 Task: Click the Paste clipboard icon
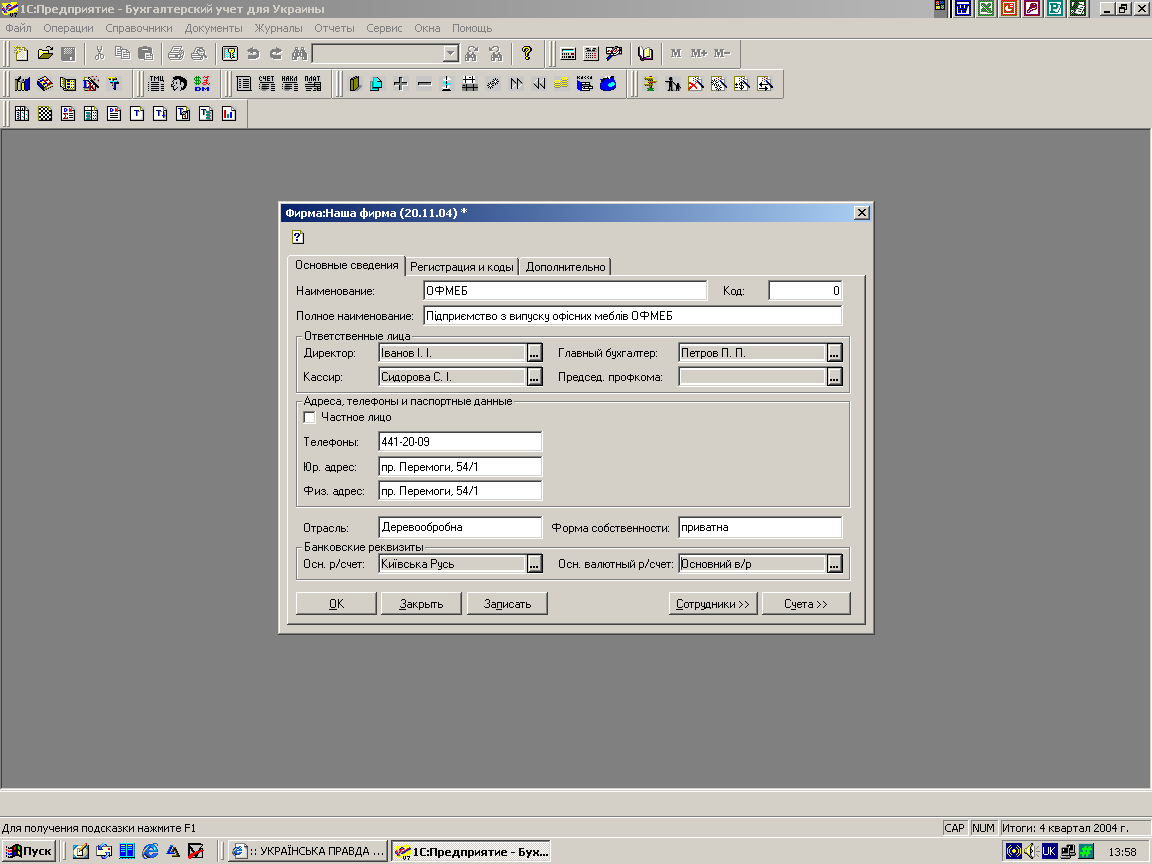pyautogui.click(x=145, y=54)
